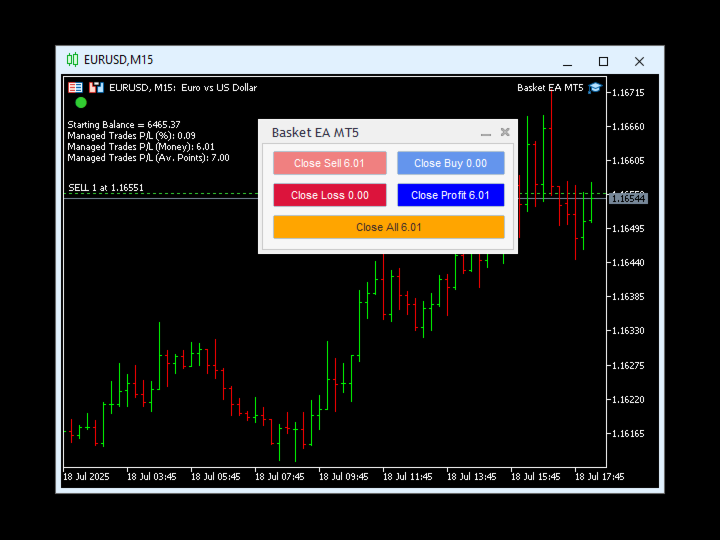
Task: Click the Close Buy 0.00 button
Action: coord(450,163)
